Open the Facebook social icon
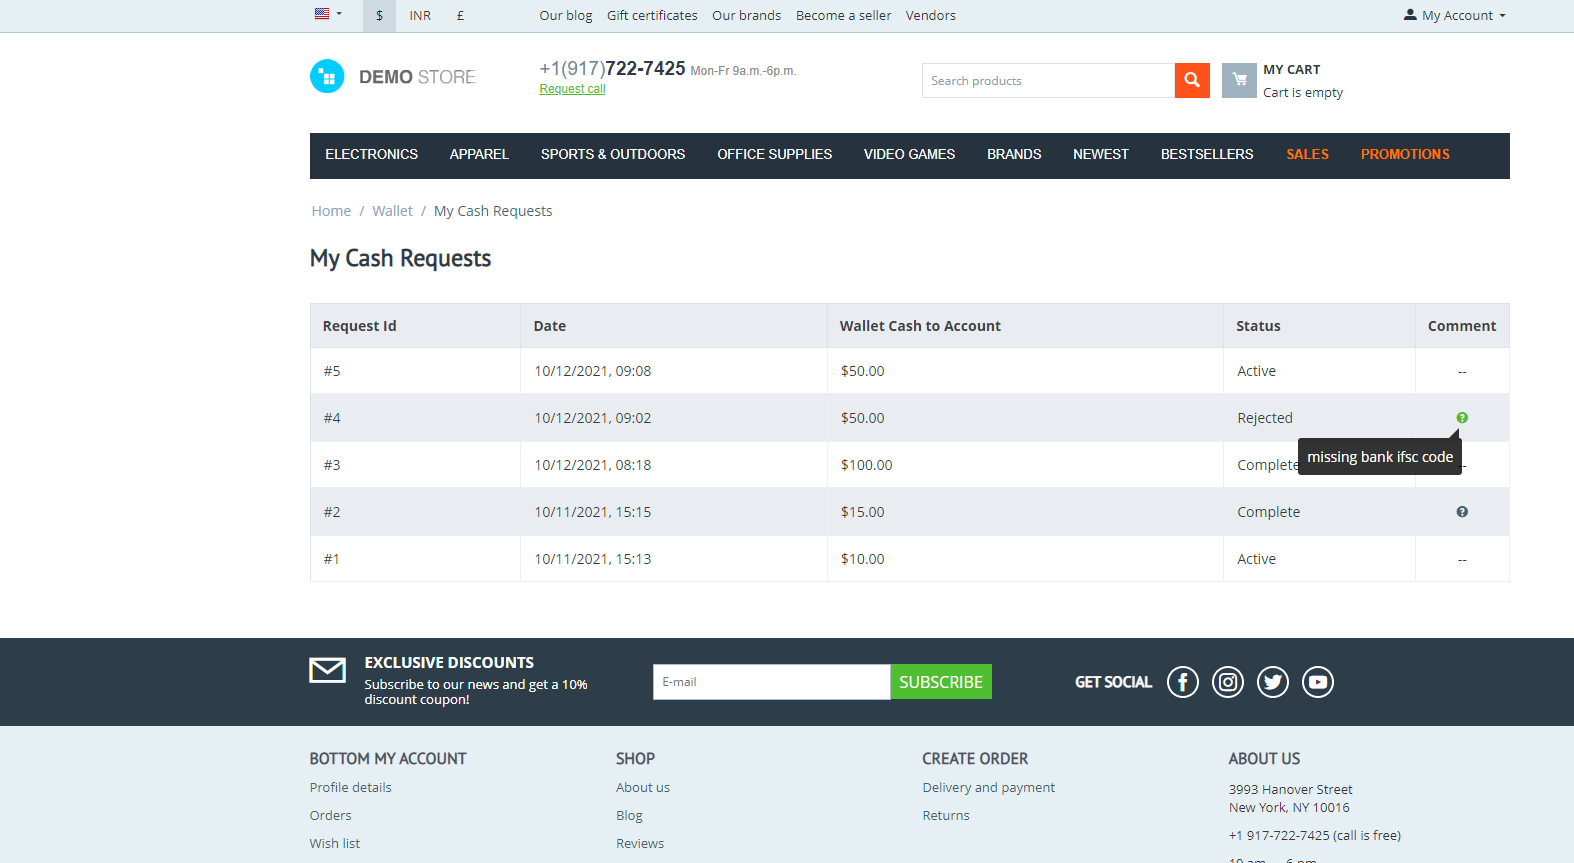Viewport: 1574px width, 863px height. [1183, 682]
